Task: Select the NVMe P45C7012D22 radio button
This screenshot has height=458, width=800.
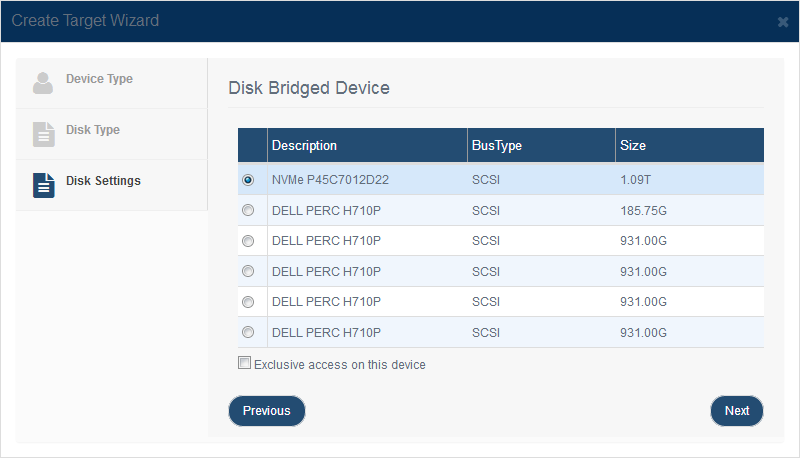Action: coord(248,180)
